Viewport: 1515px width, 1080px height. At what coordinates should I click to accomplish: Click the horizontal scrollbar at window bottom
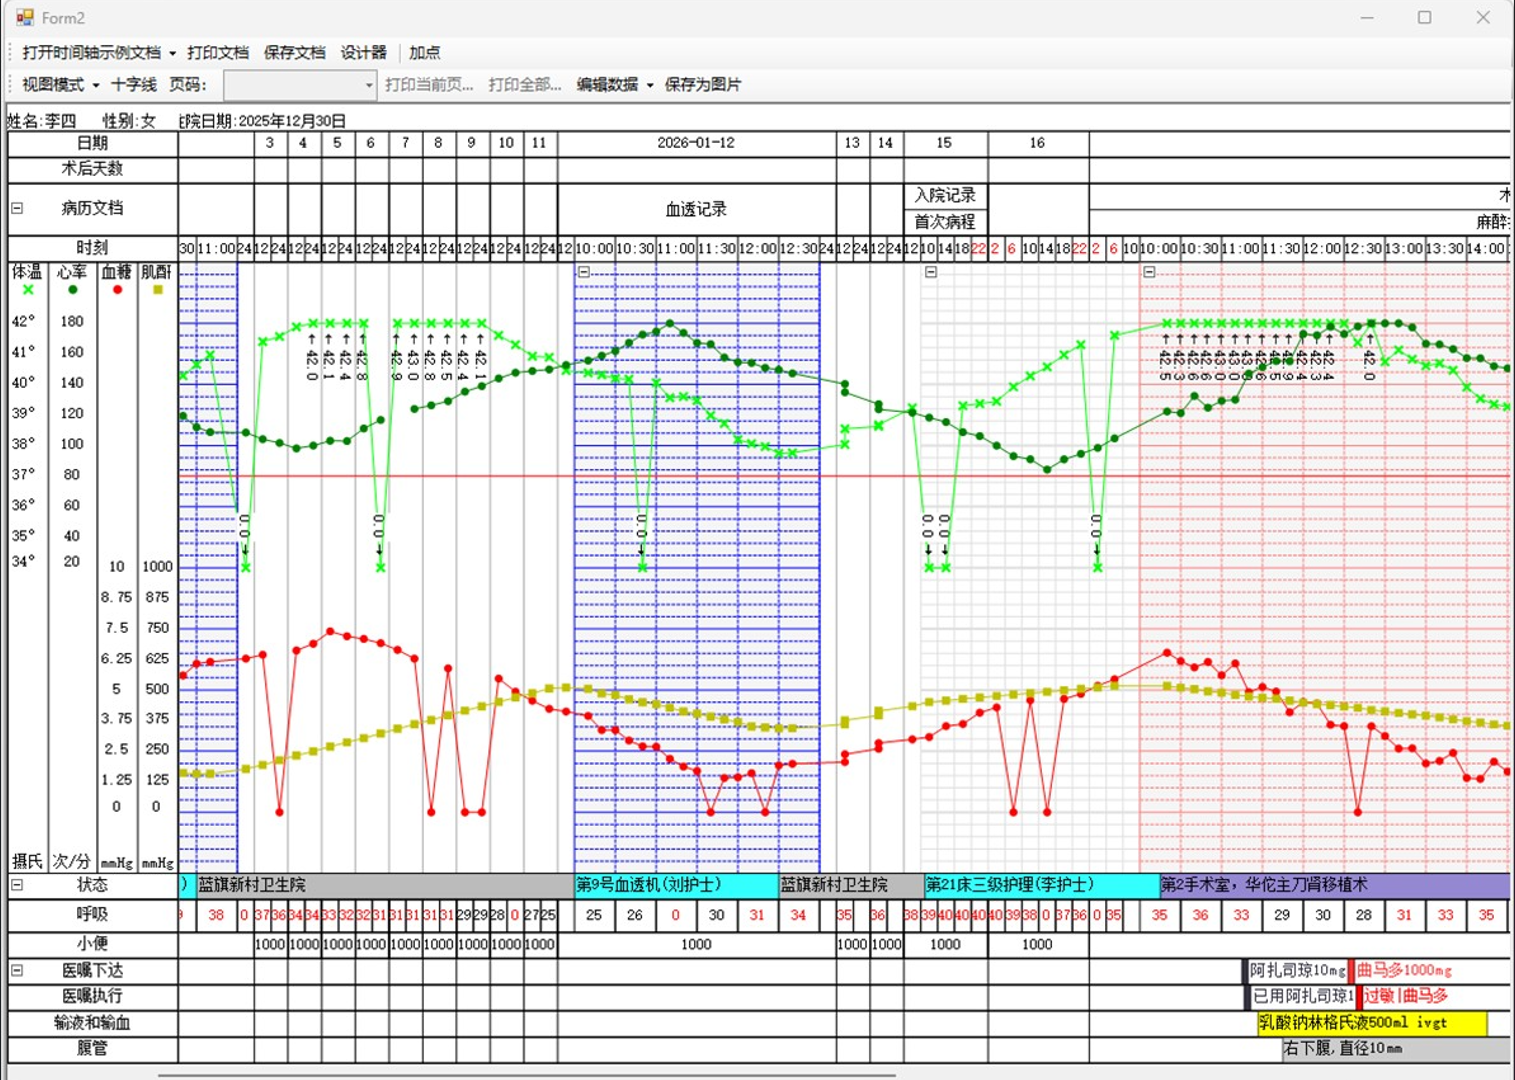[x=526, y=1075]
